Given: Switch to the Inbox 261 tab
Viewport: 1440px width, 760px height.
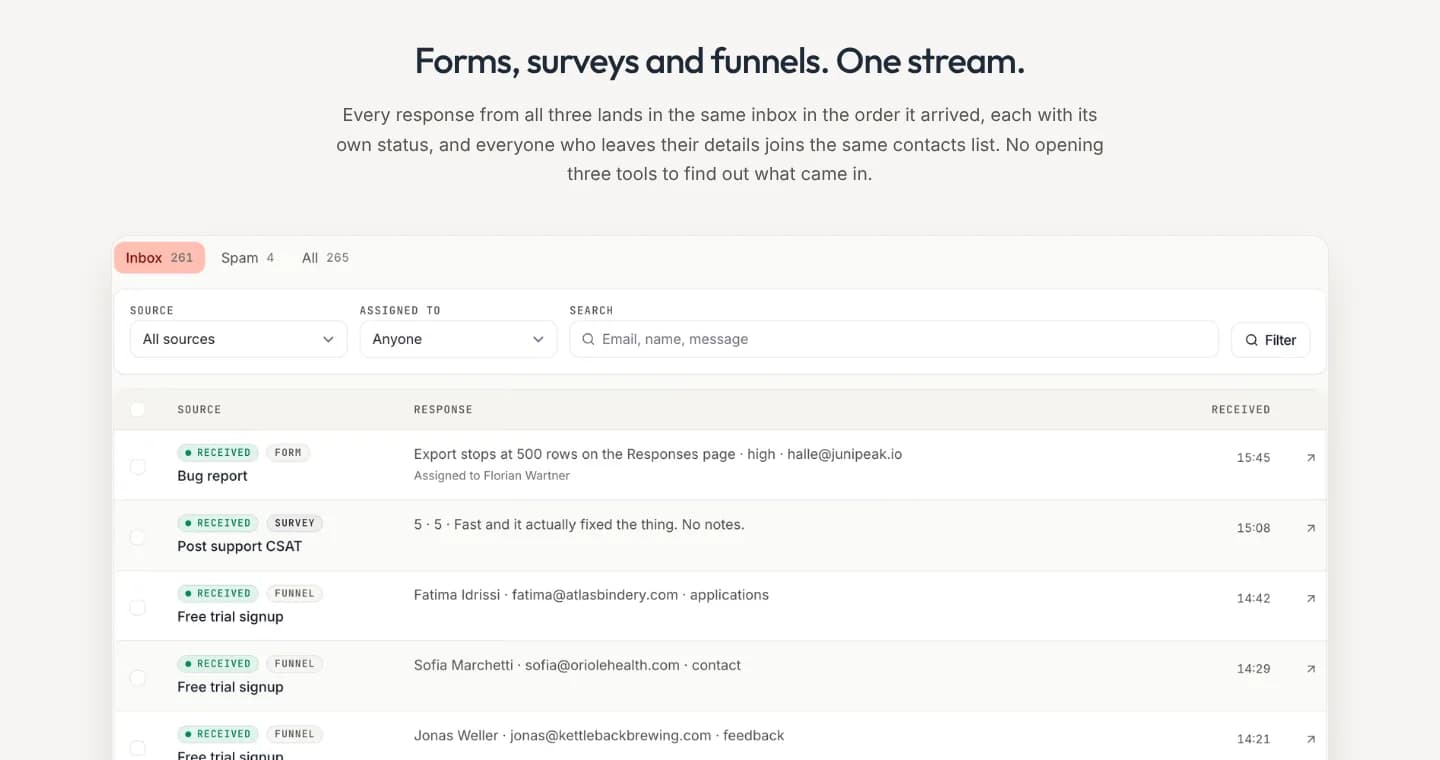Looking at the screenshot, I should 159,258.
